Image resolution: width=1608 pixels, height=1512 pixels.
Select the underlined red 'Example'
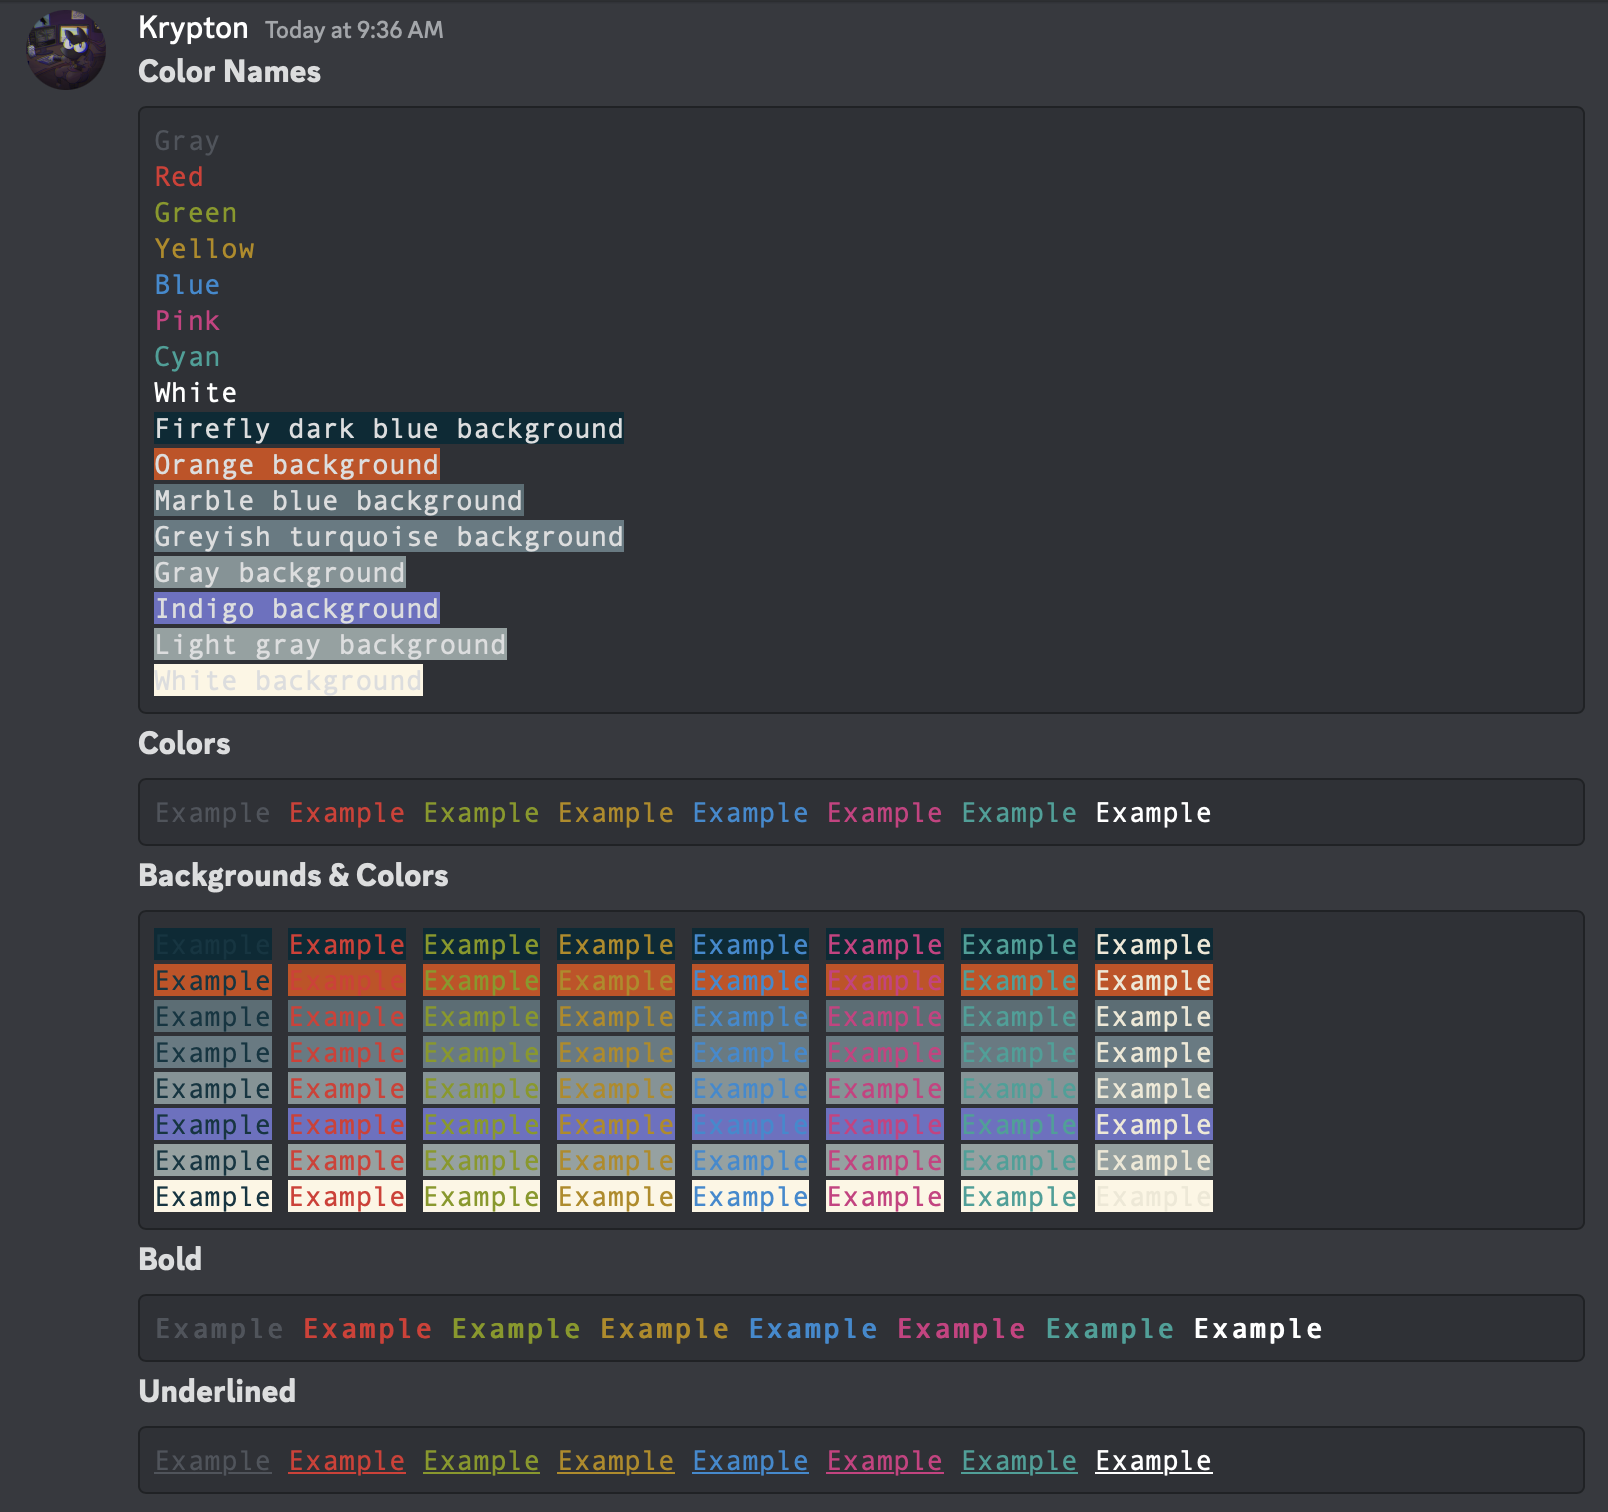(x=347, y=1461)
